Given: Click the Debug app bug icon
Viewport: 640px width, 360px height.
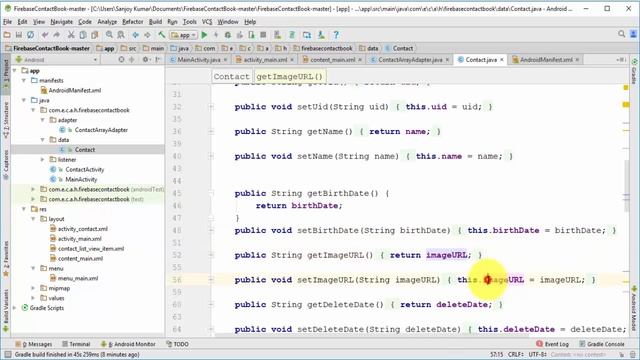Looking at the screenshot, I should pos(228,35).
